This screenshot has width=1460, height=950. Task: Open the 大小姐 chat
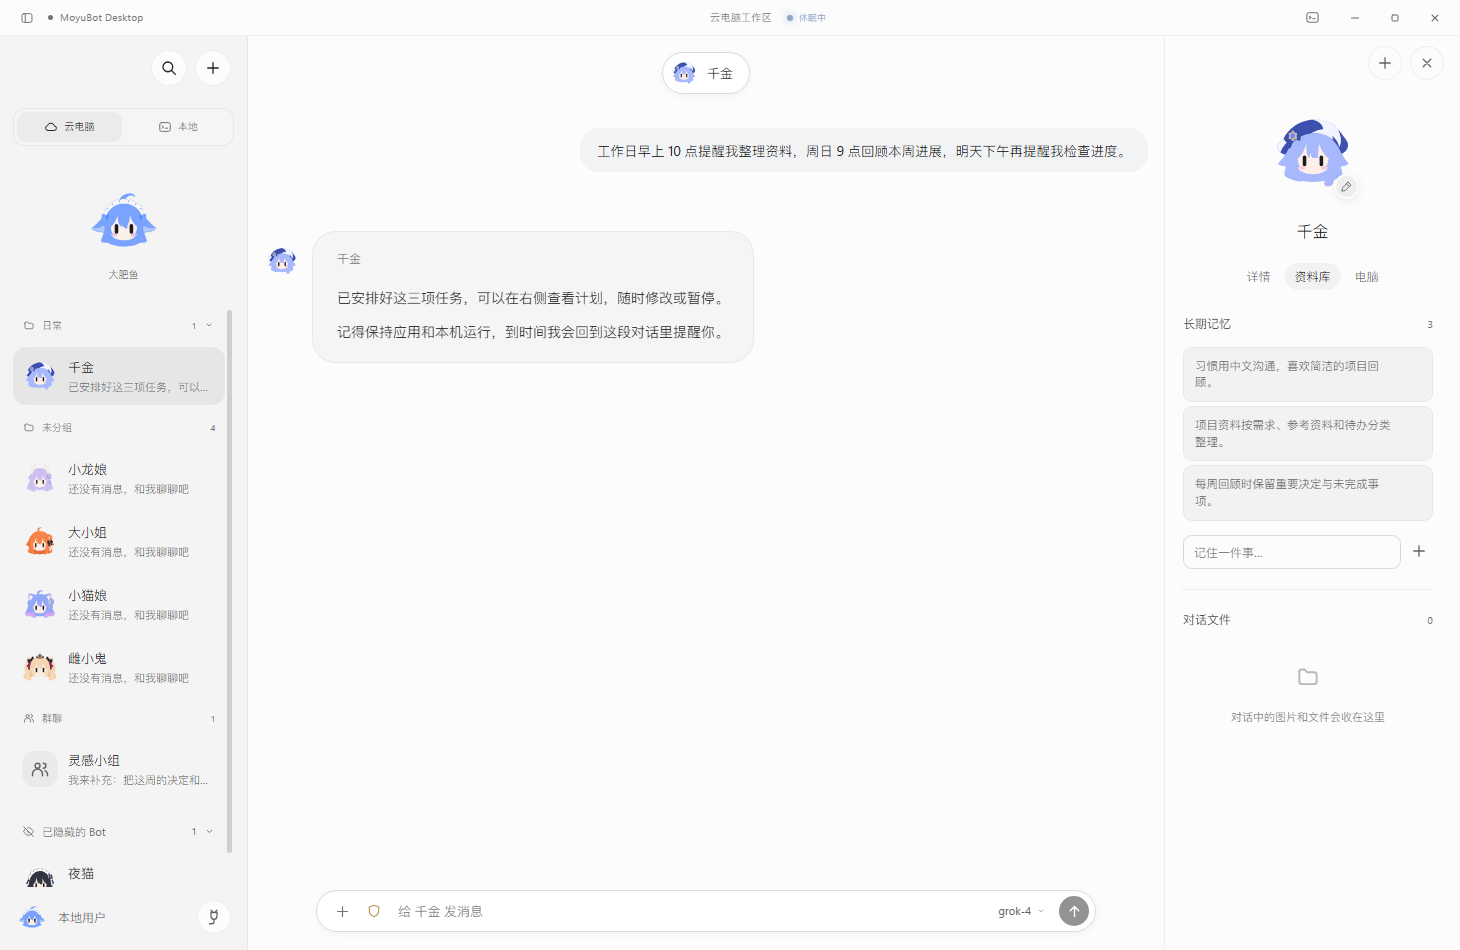point(119,542)
